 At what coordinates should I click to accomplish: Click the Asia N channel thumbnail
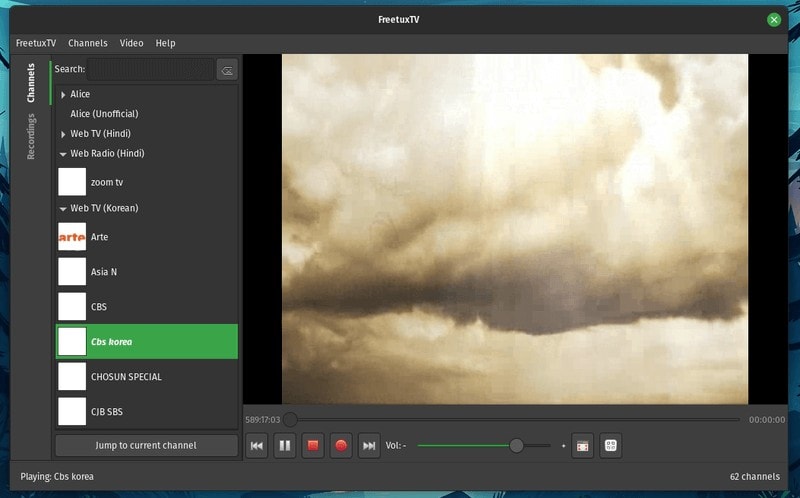(x=72, y=271)
